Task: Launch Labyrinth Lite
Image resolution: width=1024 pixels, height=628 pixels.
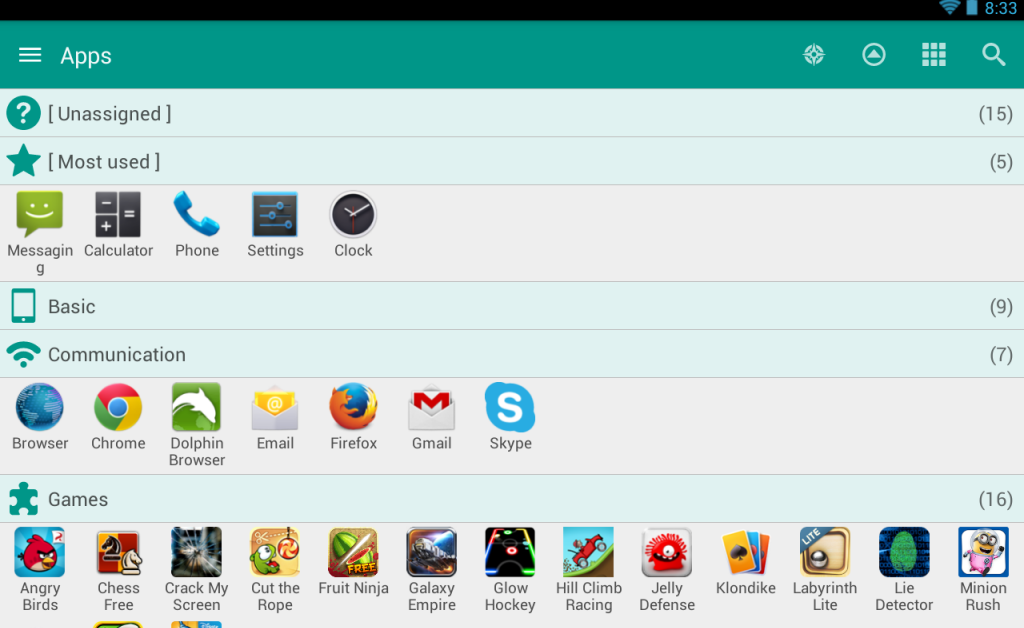Action: click(825, 570)
